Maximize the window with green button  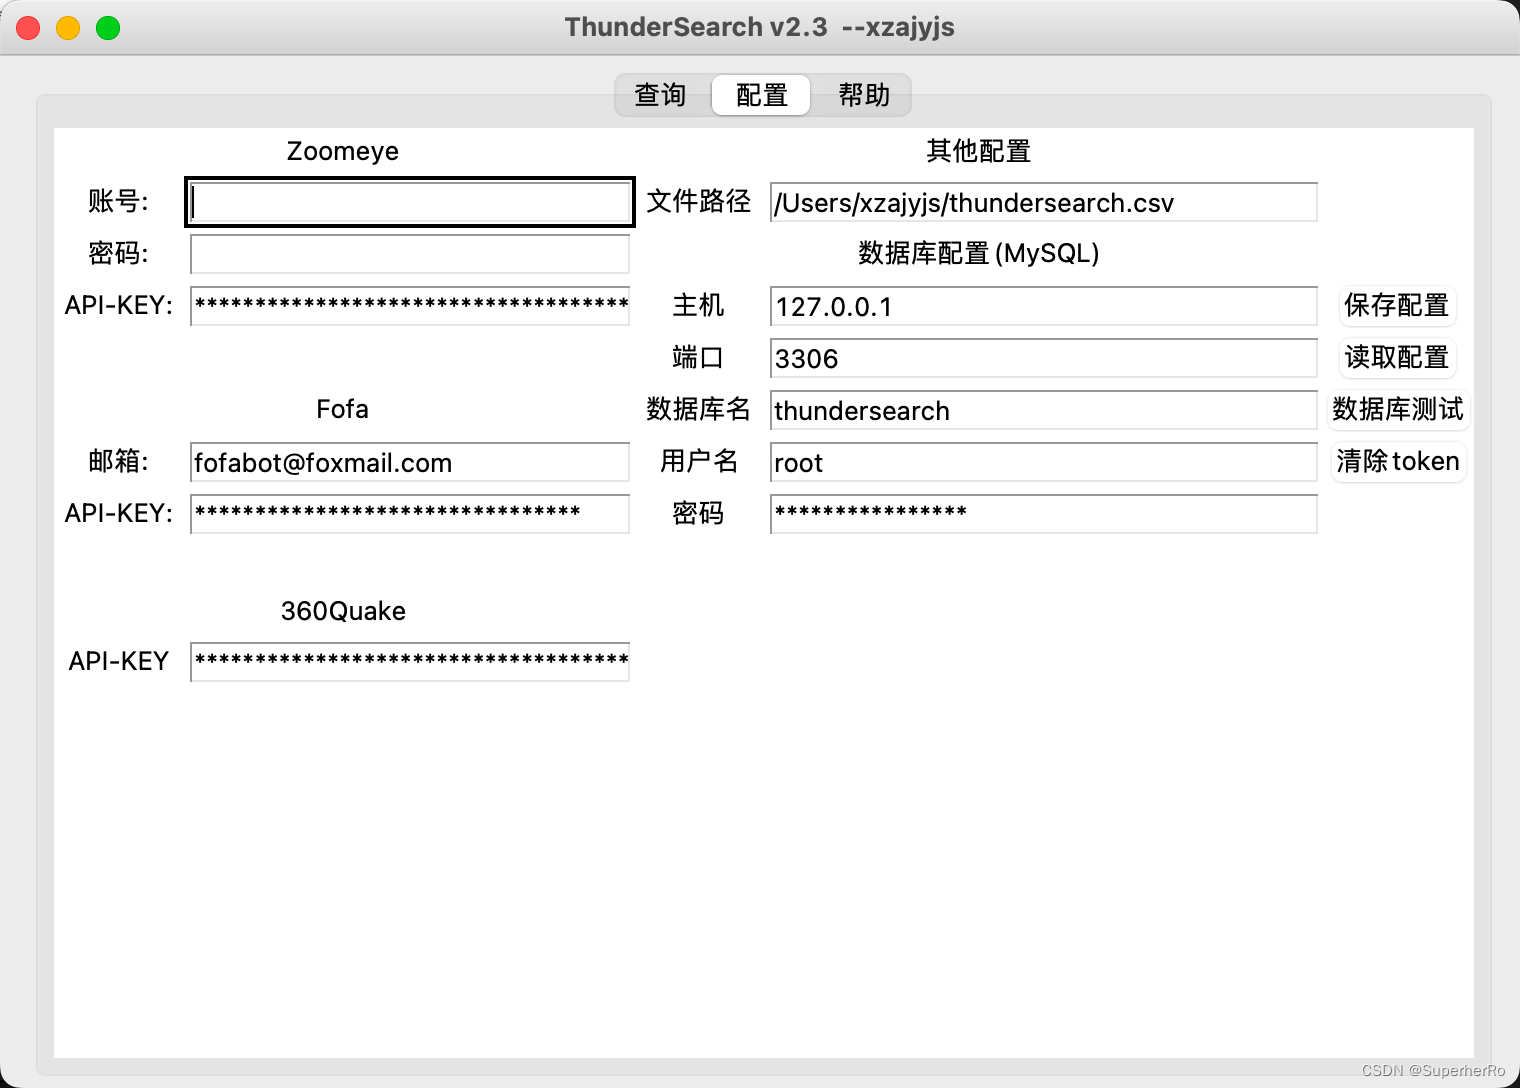point(108,28)
